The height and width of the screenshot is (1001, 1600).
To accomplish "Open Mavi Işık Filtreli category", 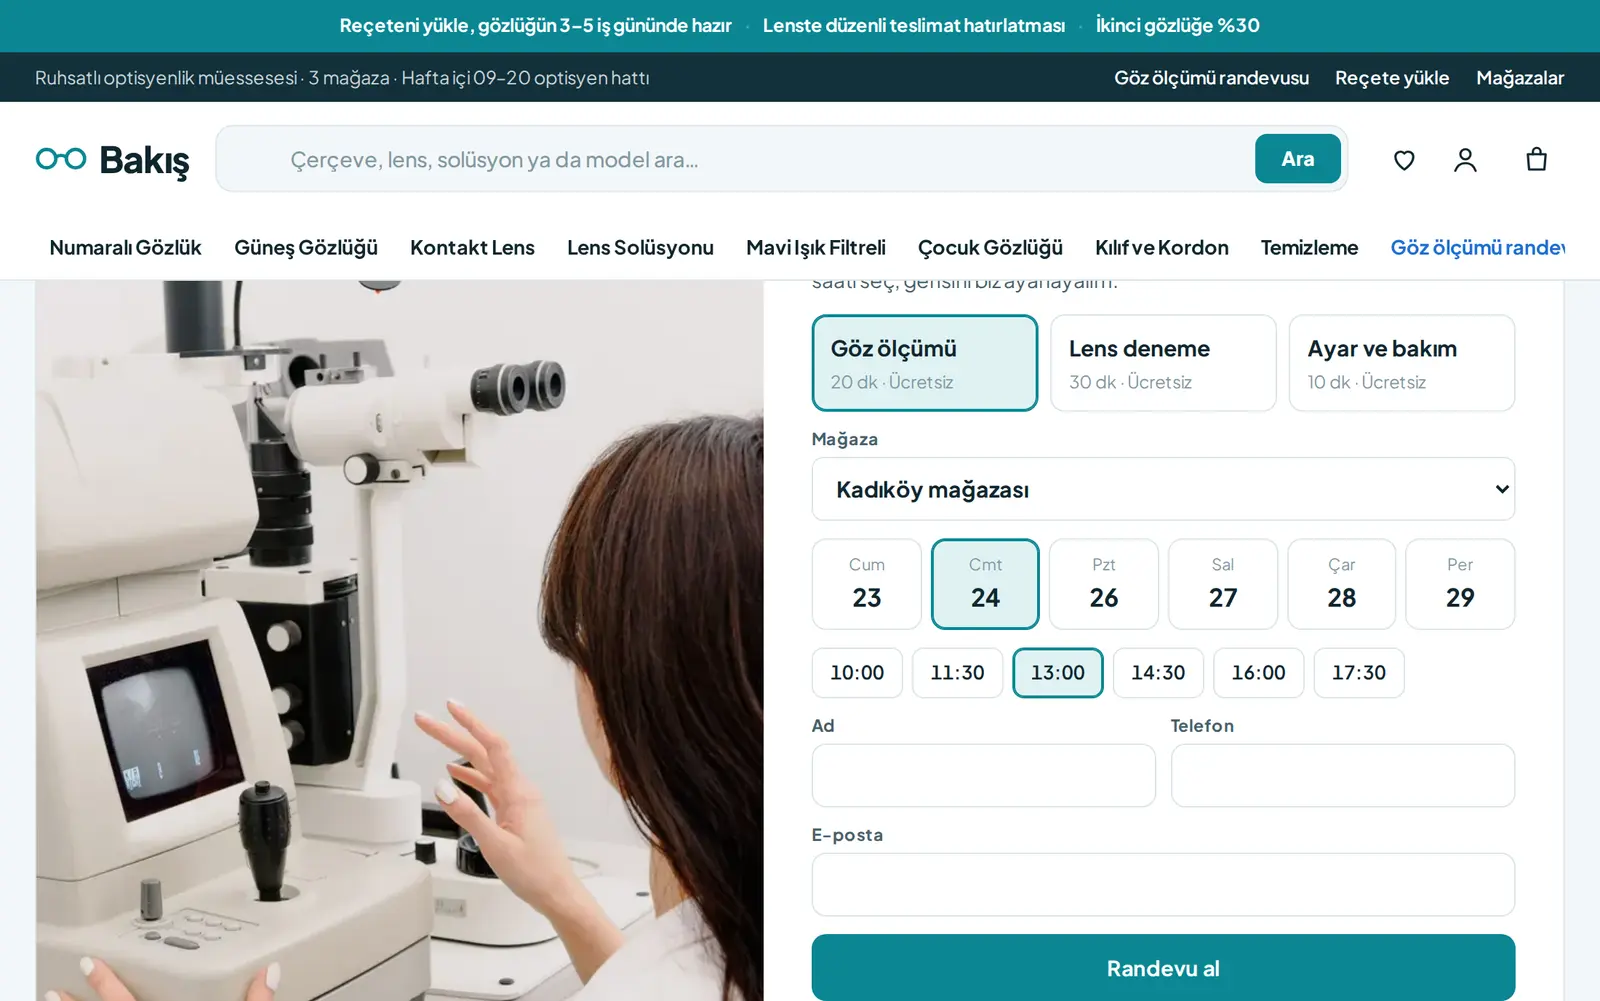I will point(816,248).
